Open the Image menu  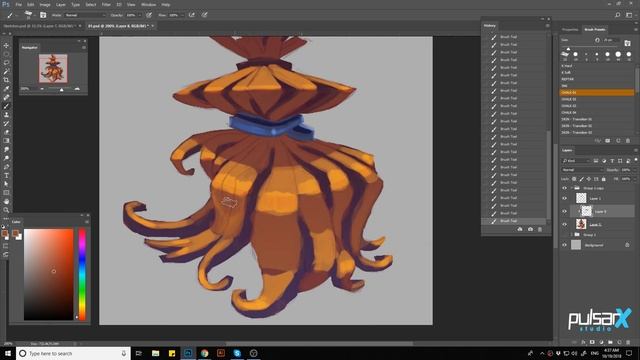click(x=45, y=4)
